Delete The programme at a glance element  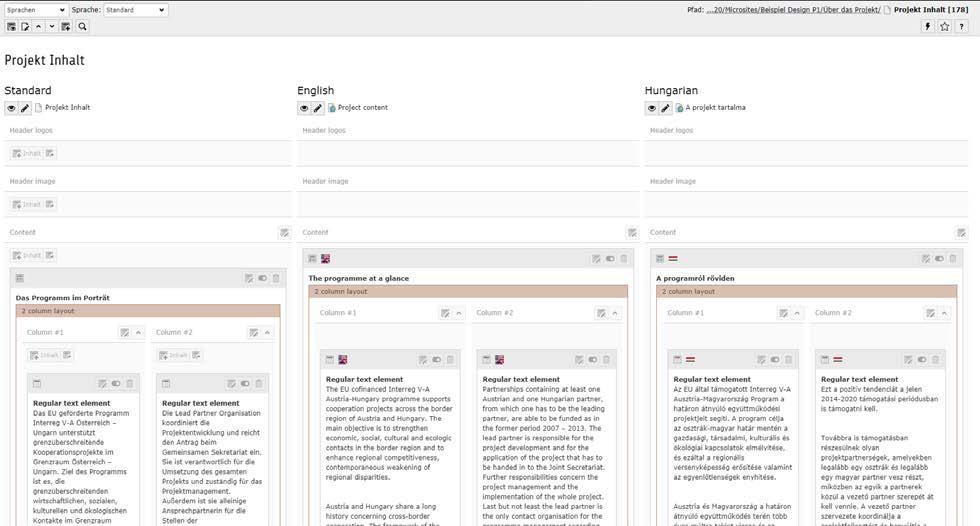[623, 259]
